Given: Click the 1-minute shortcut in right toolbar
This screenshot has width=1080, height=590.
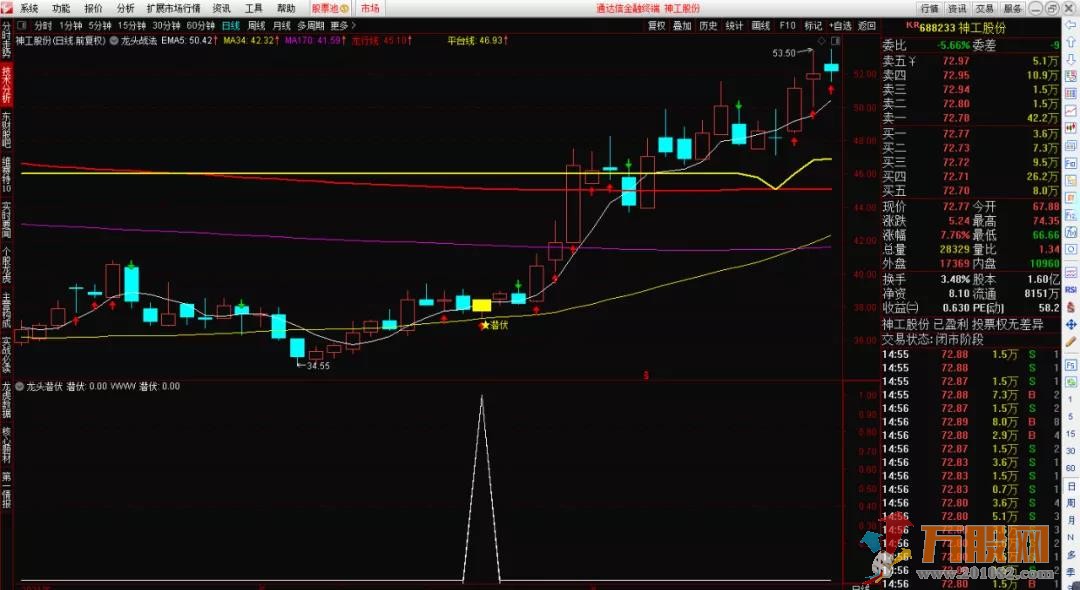Looking at the screenshot, I should tap(1071, 398).
